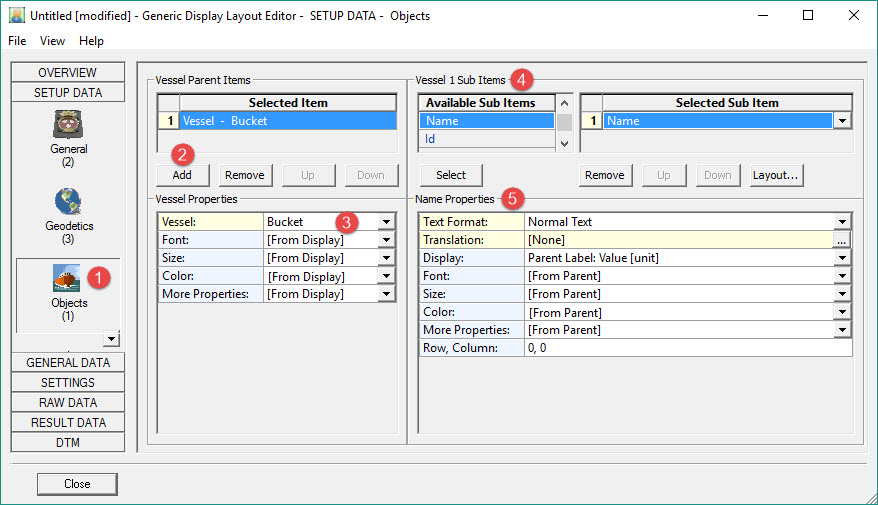The image size is (878, 505).
Task: Expand Name More Properties dropdown
Action: (842, 330)
